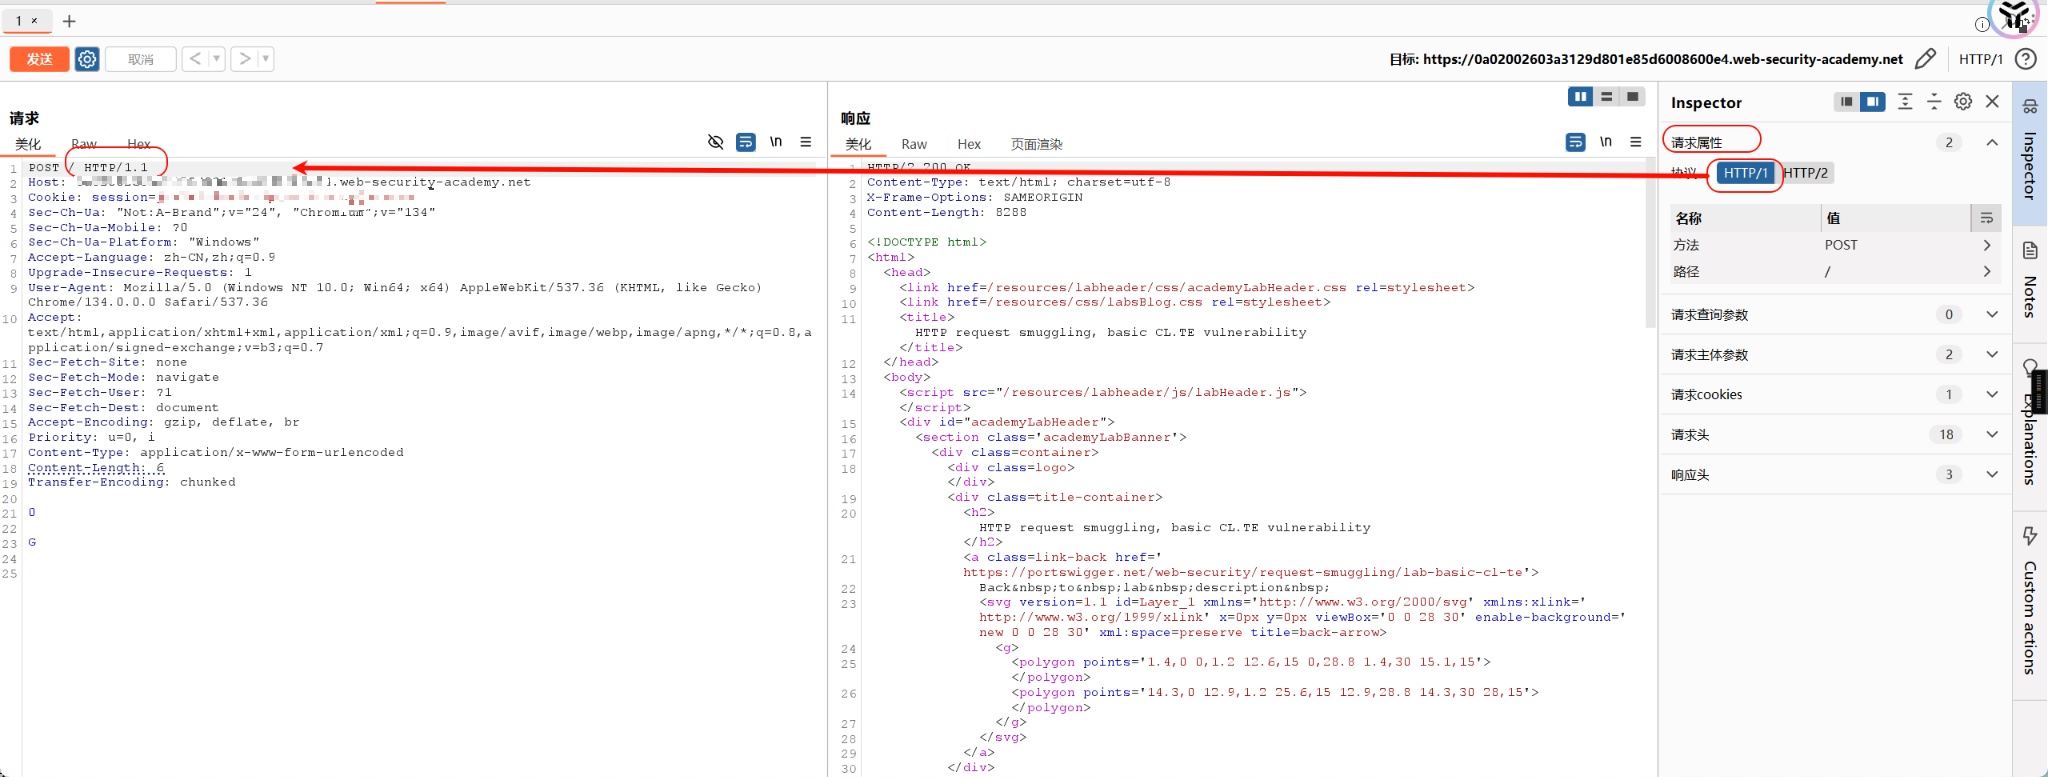Dock Inspector to the right side

pyautogui.click(x=1873, y=102)
